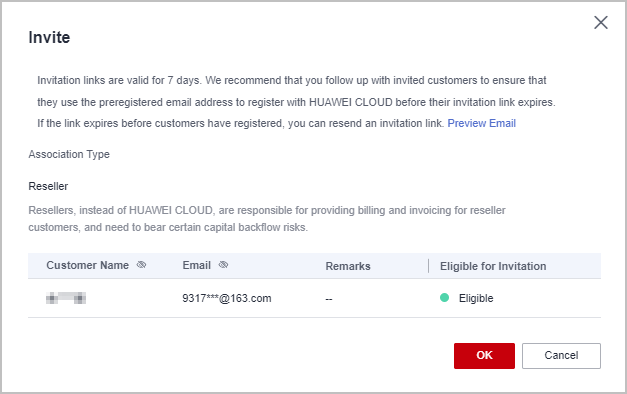
Task: Click the green Eligible status dot
Action: coord(444,298)
